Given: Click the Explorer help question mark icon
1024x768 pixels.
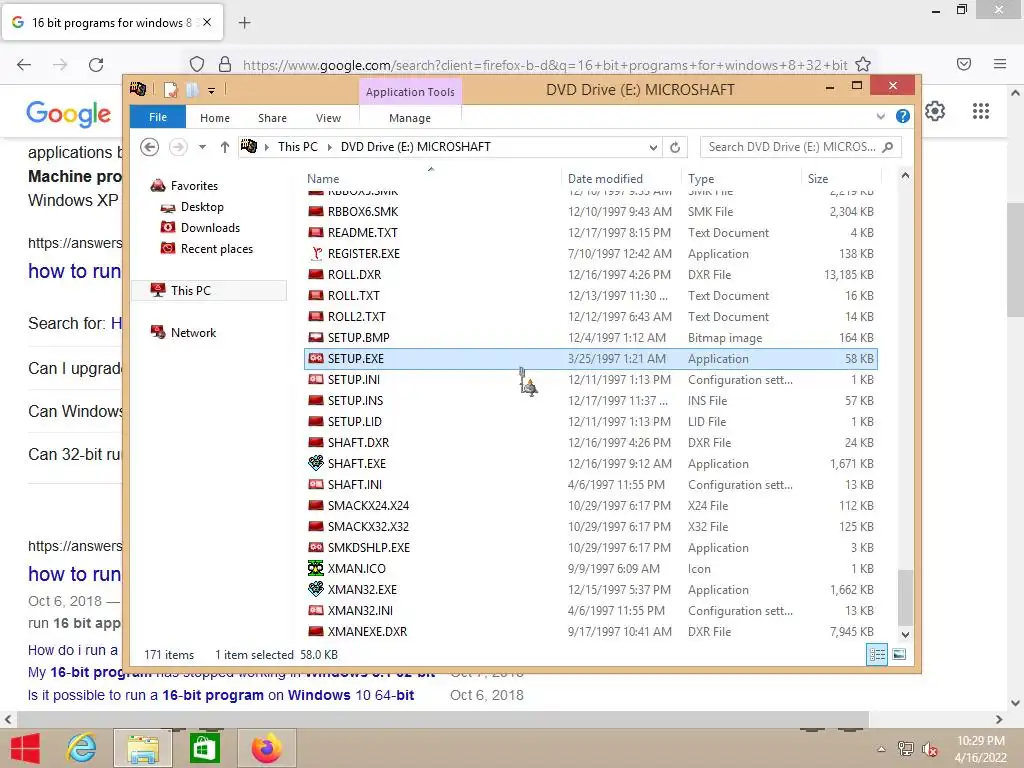Looking at the screenshot, I should [903, 116].
